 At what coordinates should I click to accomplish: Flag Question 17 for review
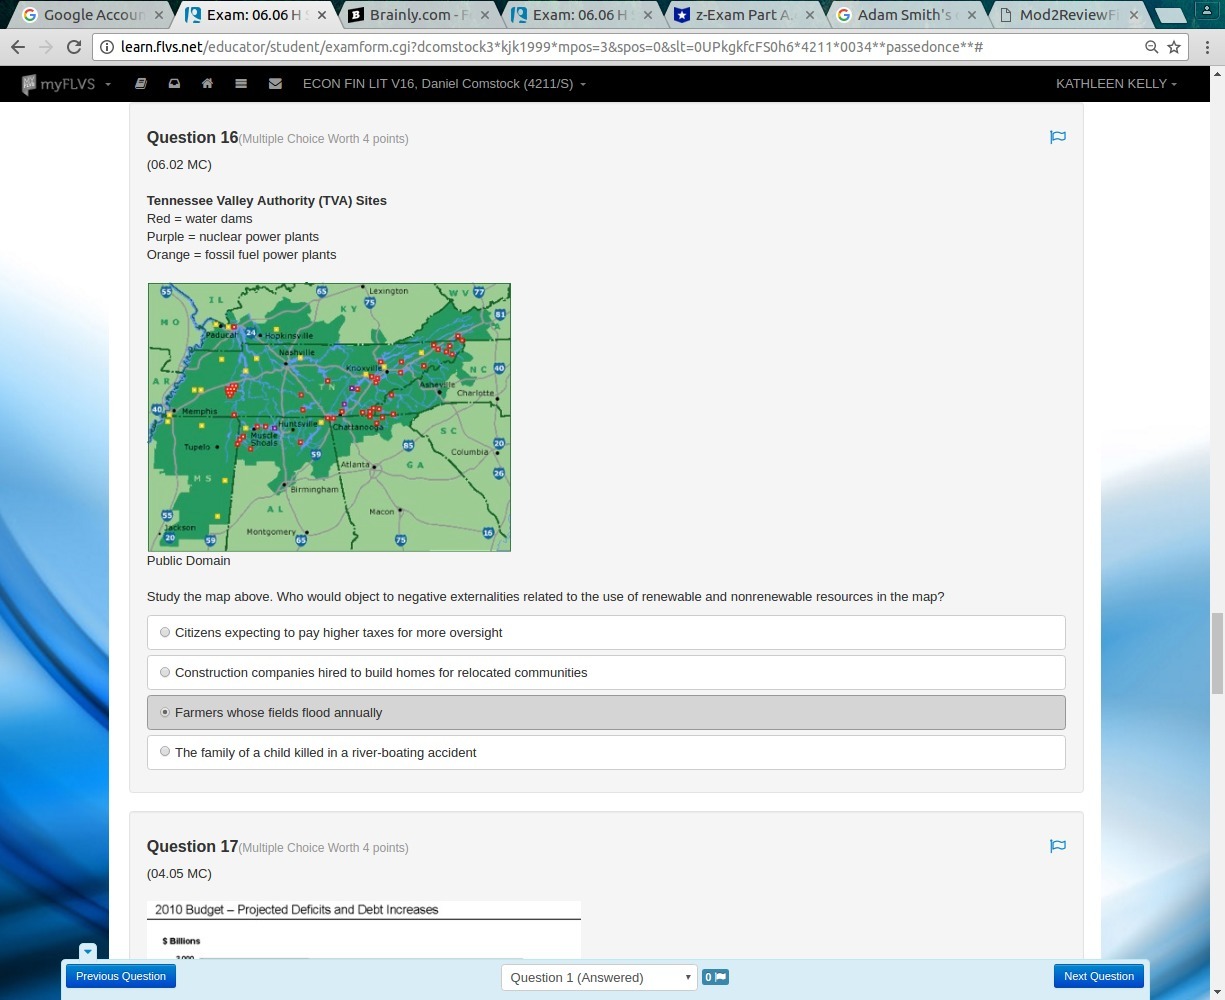[x=1058, y=846]
